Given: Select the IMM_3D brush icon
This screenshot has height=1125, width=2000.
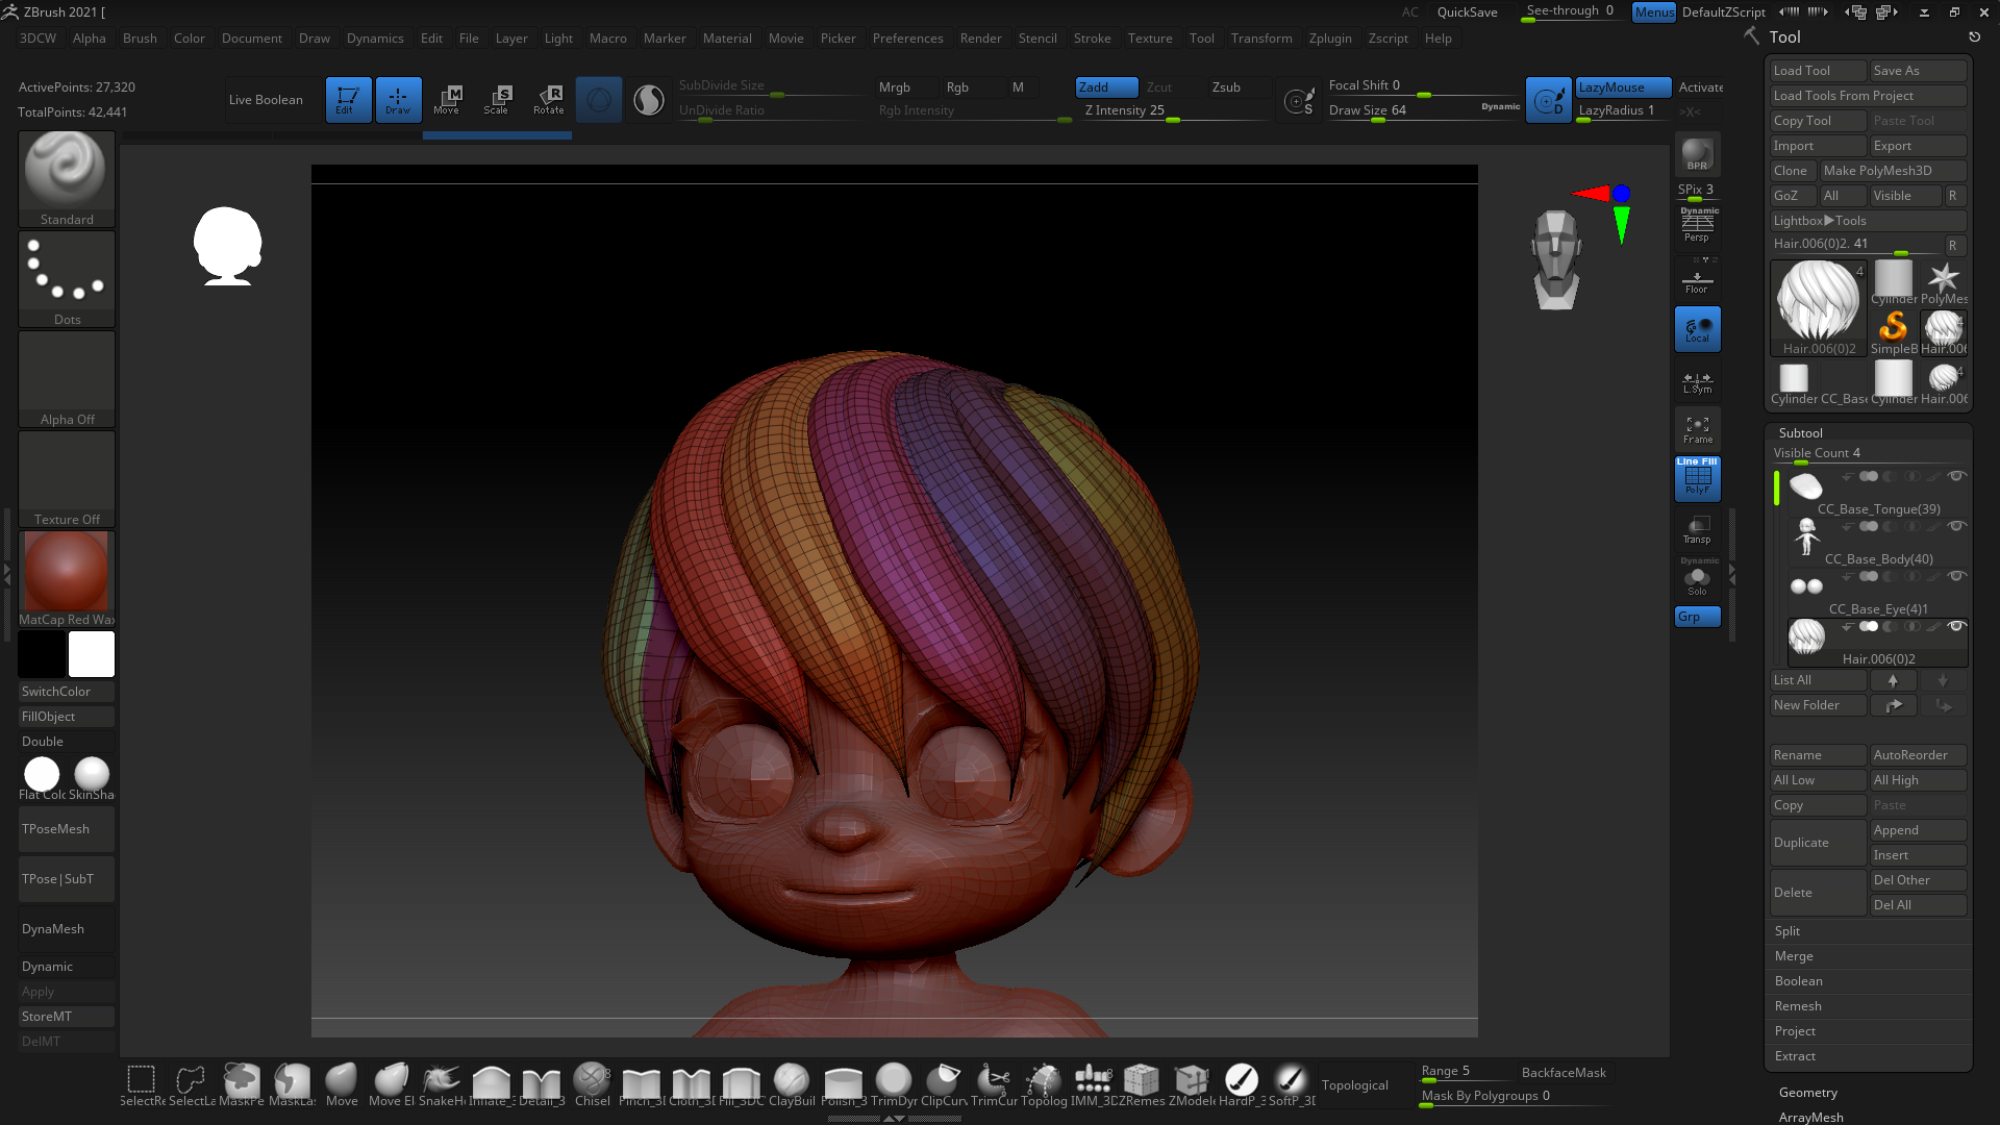Looking at the screenshot, I should pos(1093,1084).
